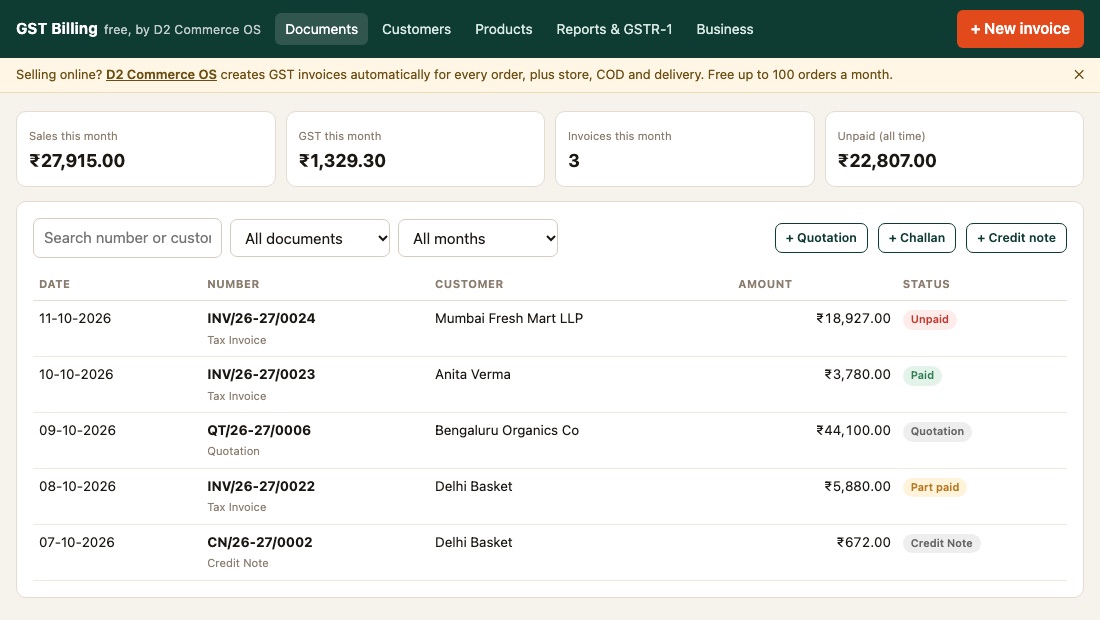This screenshot has height=620, width=1100.
Task: Click the Part paid status badge
Action: 934,487
